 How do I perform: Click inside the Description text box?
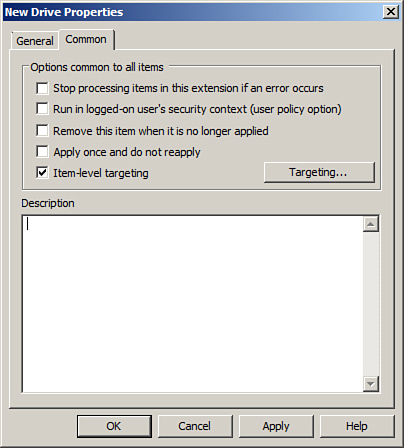pyautogui.click(x=192, y=304)
